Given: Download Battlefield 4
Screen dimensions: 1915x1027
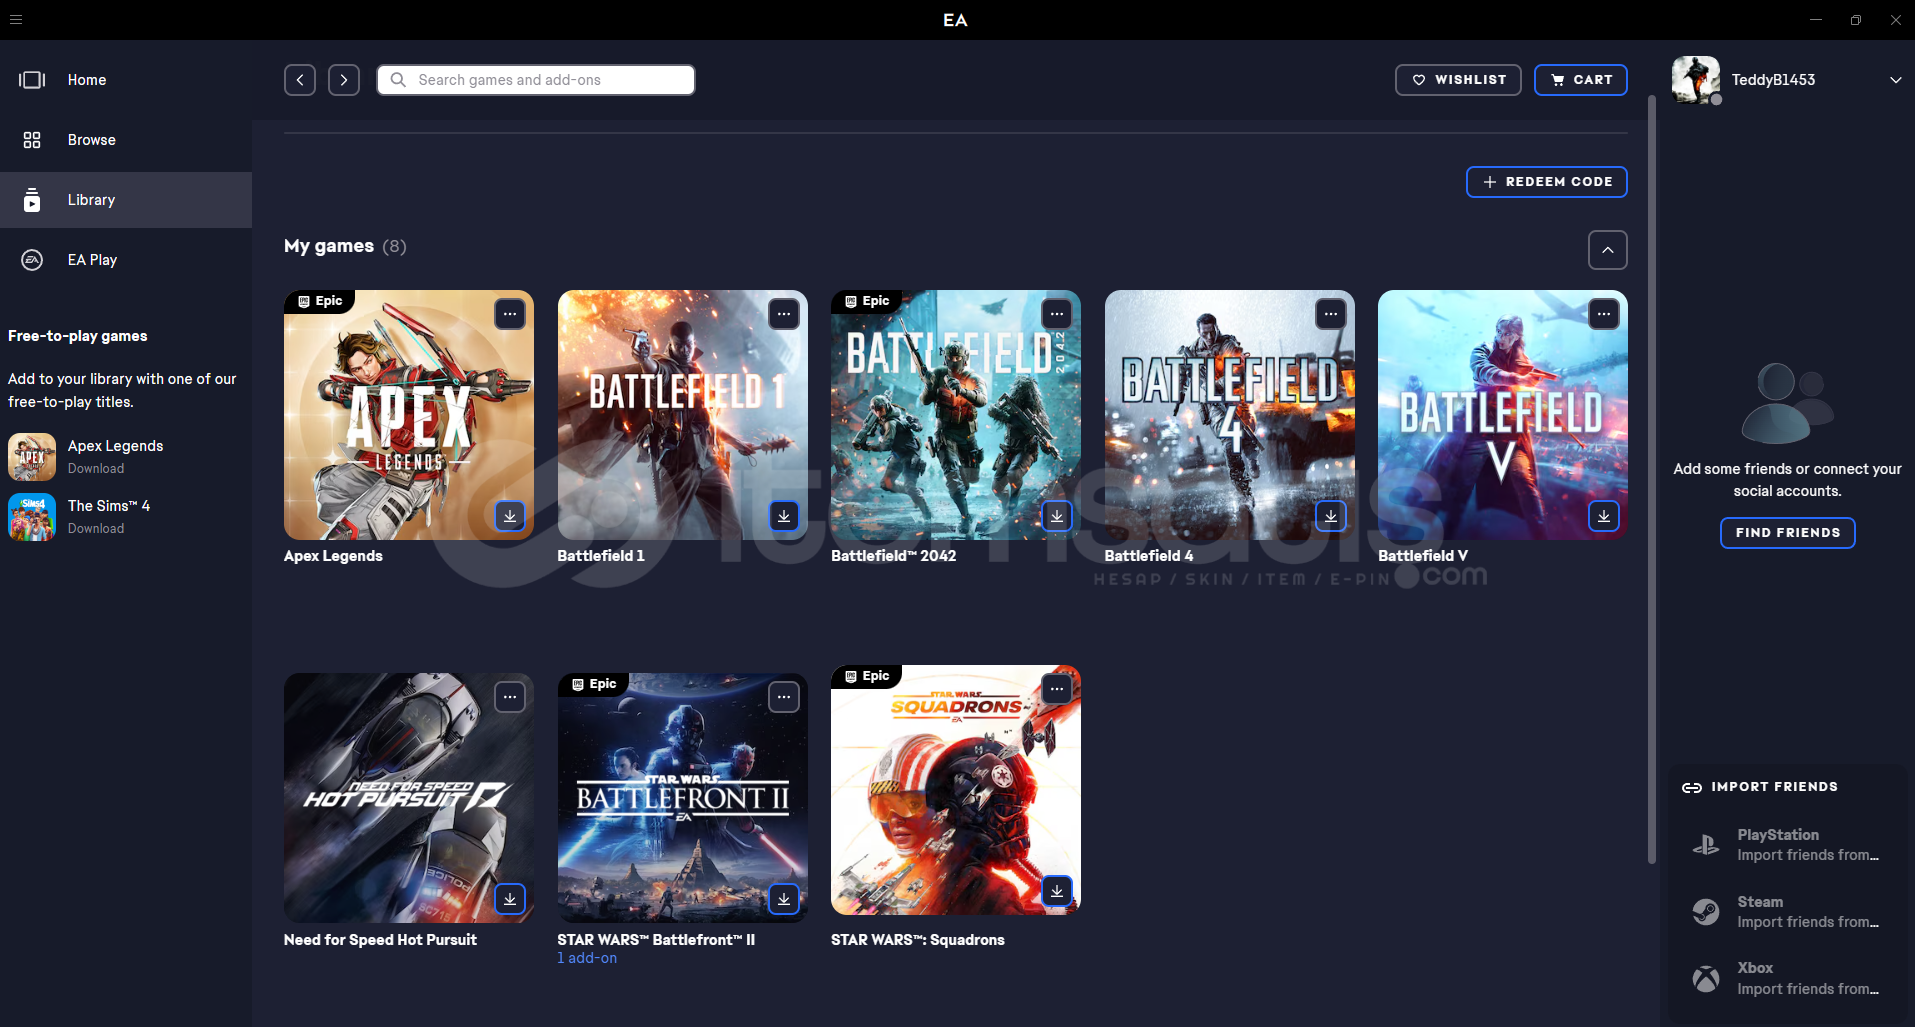Looking at the screenshot, I should pyautogui.click(x=1331, y=516).
